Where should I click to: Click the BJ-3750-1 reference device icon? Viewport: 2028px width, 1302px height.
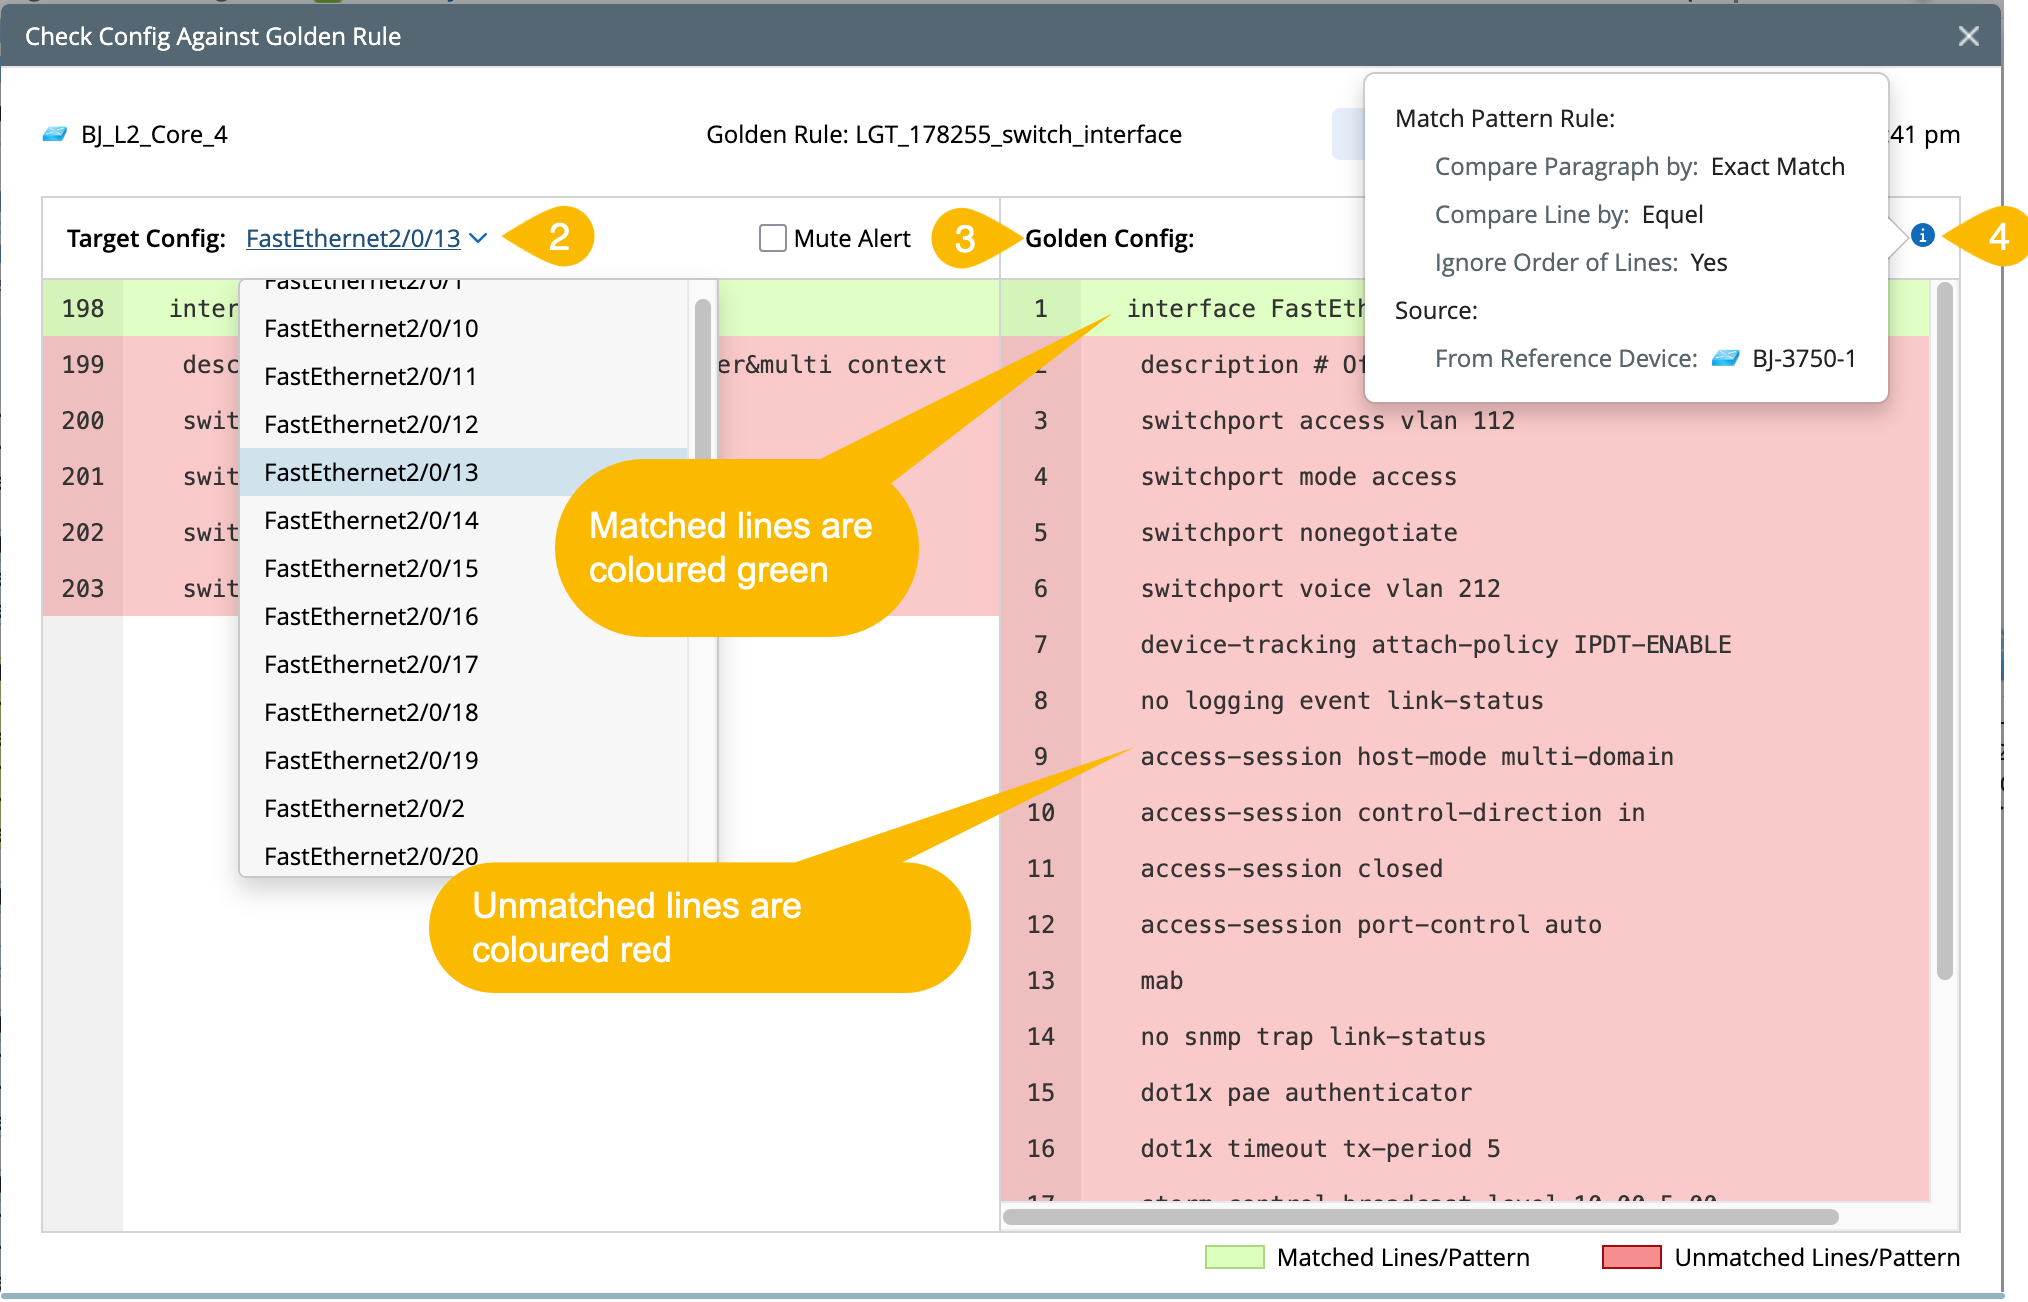click(1725, 358)
